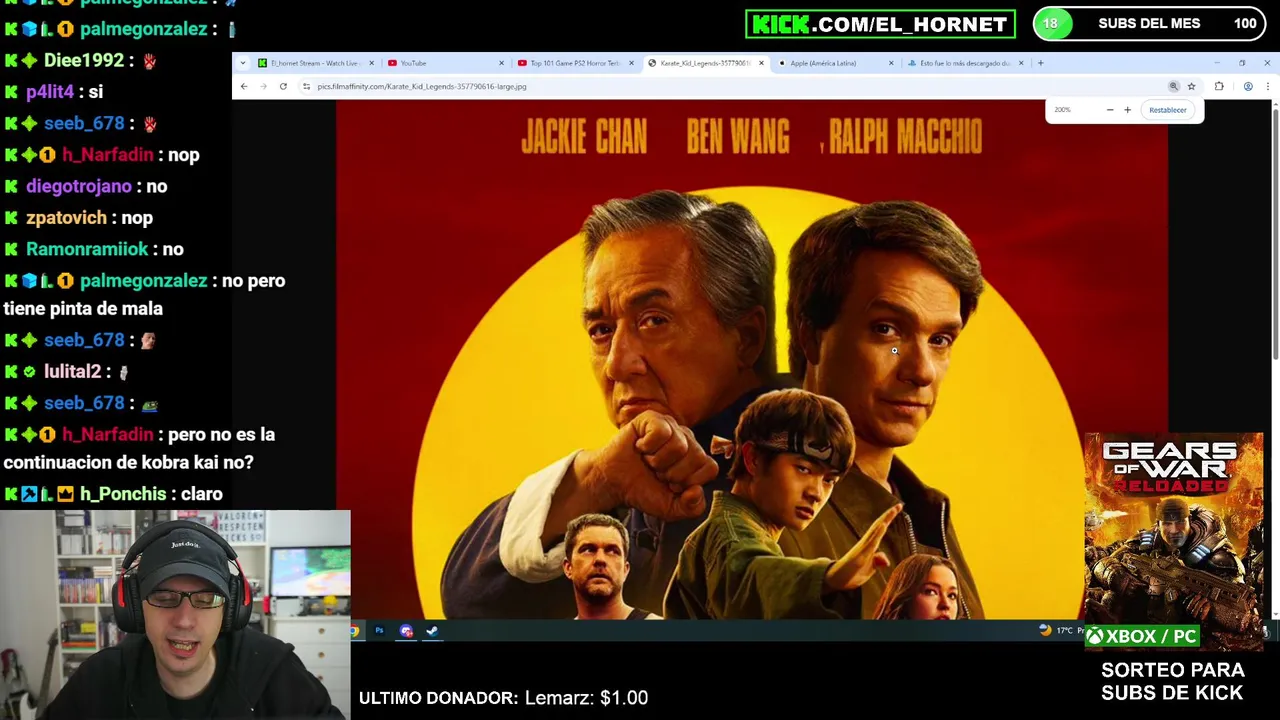
Task: Open the Extensions puzzle icon
Action: tap(1219, 86)
